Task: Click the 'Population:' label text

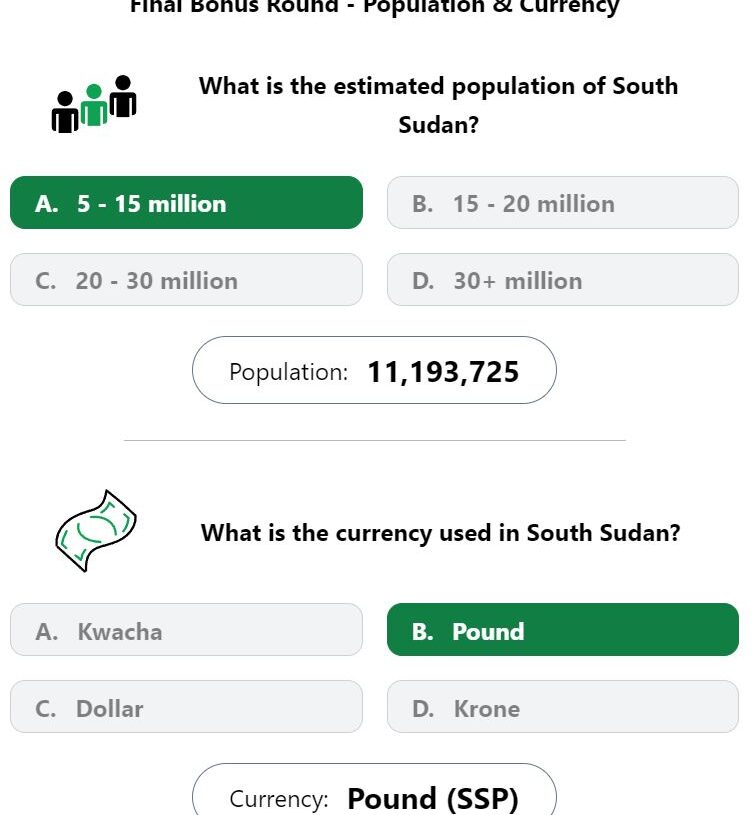Action: point(288,373)
